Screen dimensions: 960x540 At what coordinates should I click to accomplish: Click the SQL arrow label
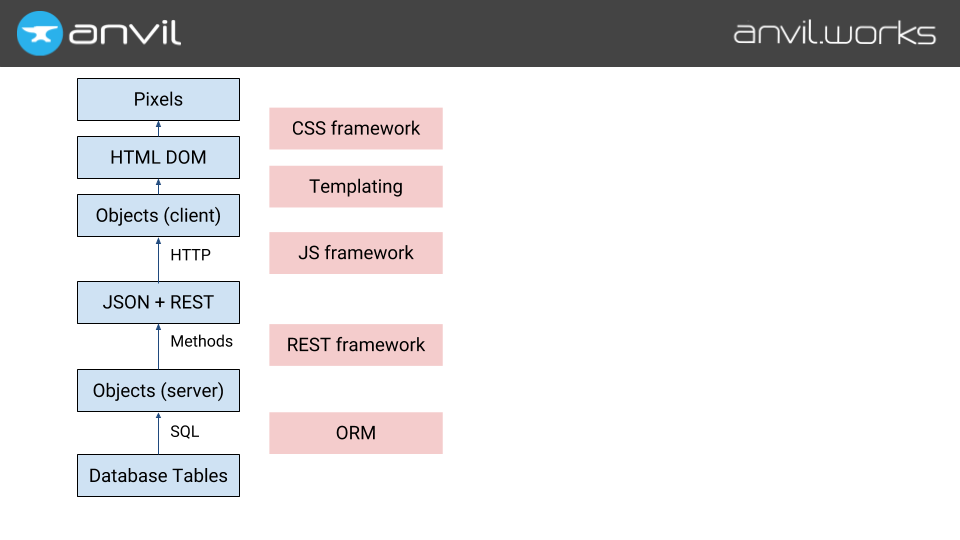pyautogui.click(x=184, y=431)
